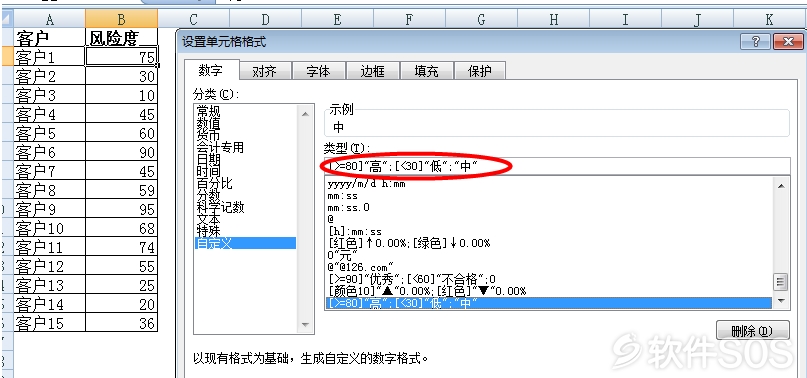The height and width of the screenshot is (378, 807).
Task: Open the 边框 tab
Action: point(373,71)
